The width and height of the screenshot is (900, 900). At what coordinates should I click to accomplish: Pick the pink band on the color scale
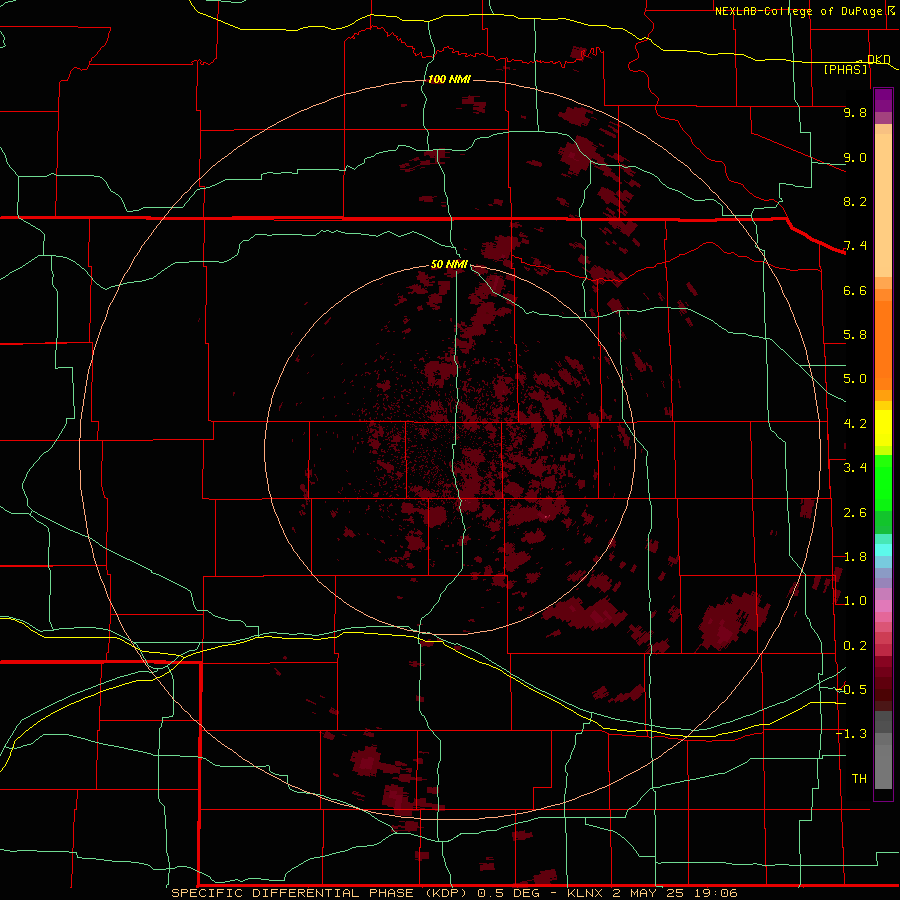coord(883,606)
